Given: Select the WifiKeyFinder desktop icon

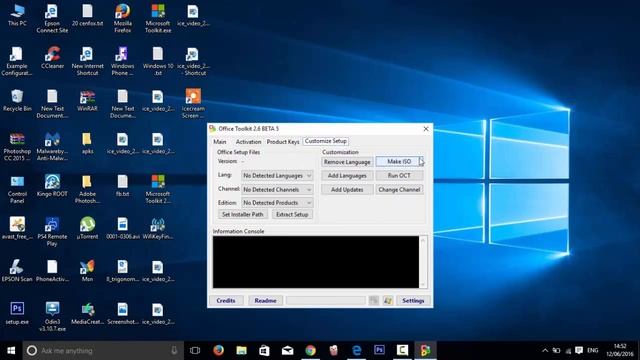Looking at the screenshot, I should coord(158,228).
